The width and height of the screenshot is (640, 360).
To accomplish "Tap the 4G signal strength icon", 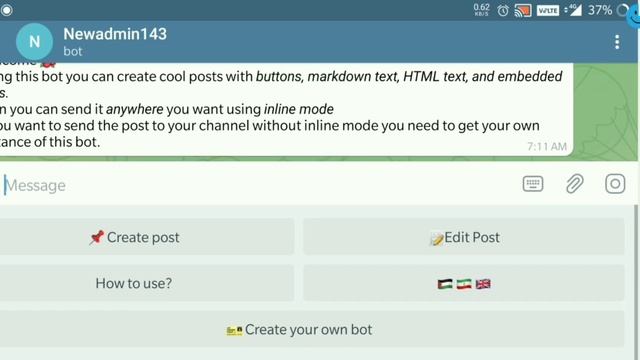I will click(573, 10).
